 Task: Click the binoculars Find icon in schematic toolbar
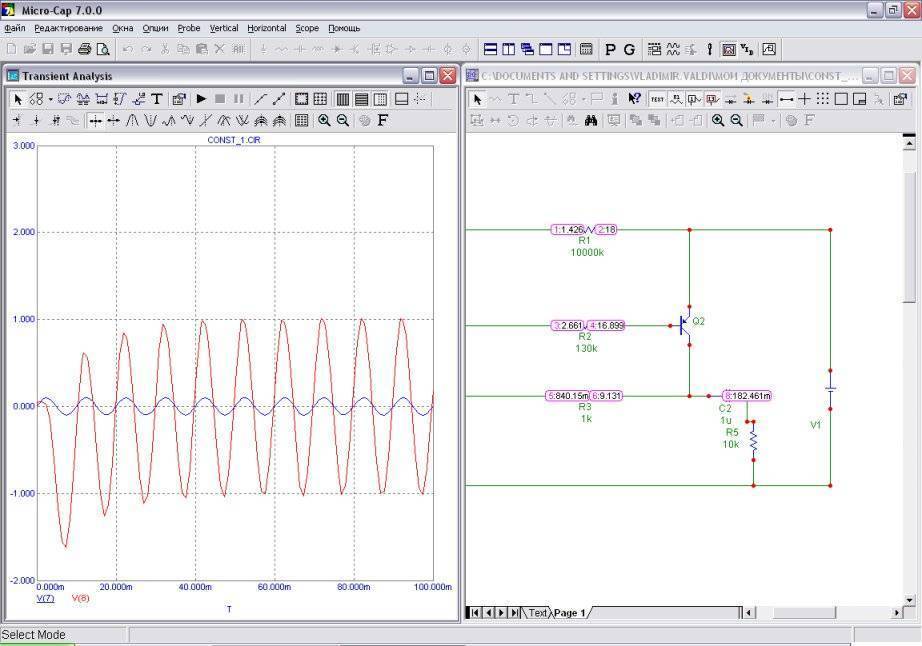tap(591, 120)
